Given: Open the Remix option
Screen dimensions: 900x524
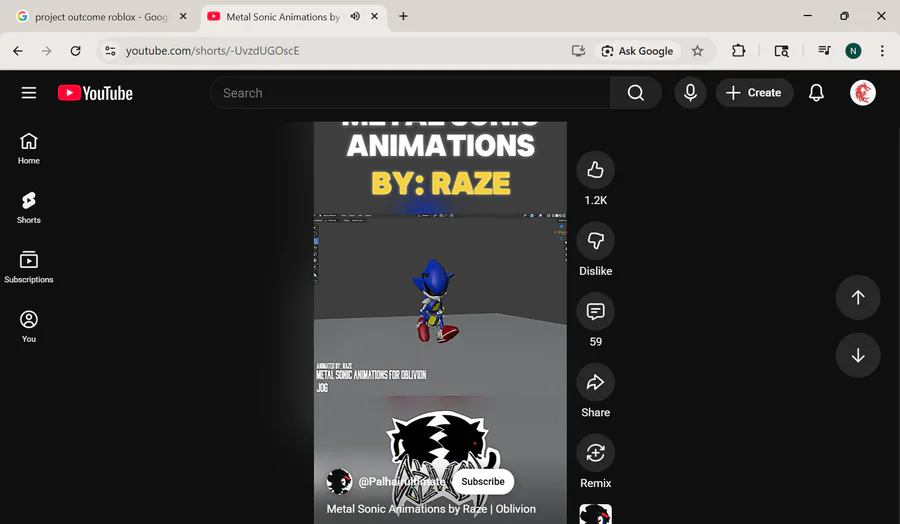Looking at the screenshot, I should pos(595,453).
